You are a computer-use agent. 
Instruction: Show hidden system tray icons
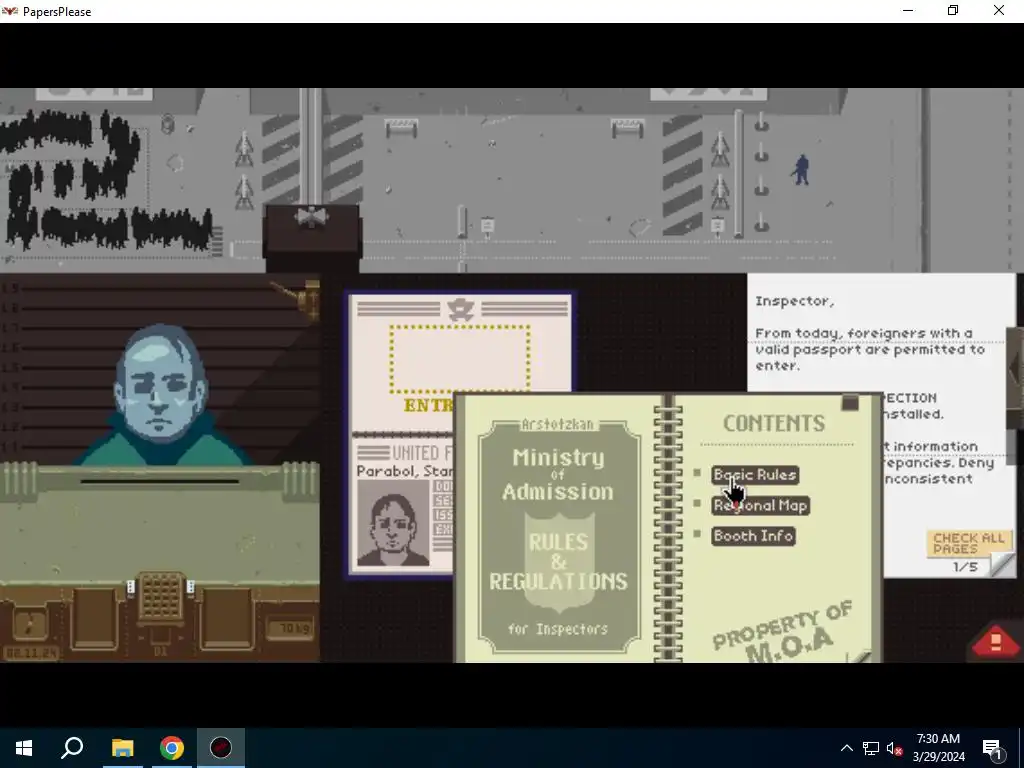pos(846,748)
